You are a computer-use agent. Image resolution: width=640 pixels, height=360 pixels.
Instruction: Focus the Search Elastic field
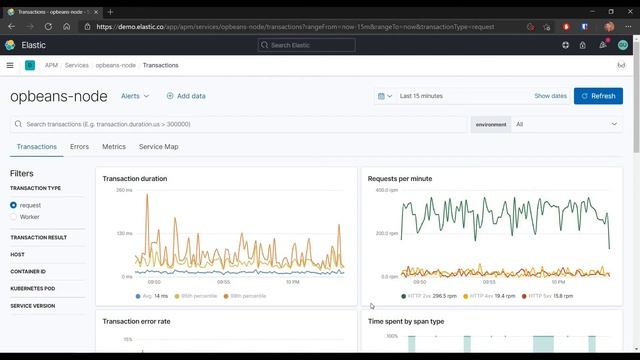(307, 45)
